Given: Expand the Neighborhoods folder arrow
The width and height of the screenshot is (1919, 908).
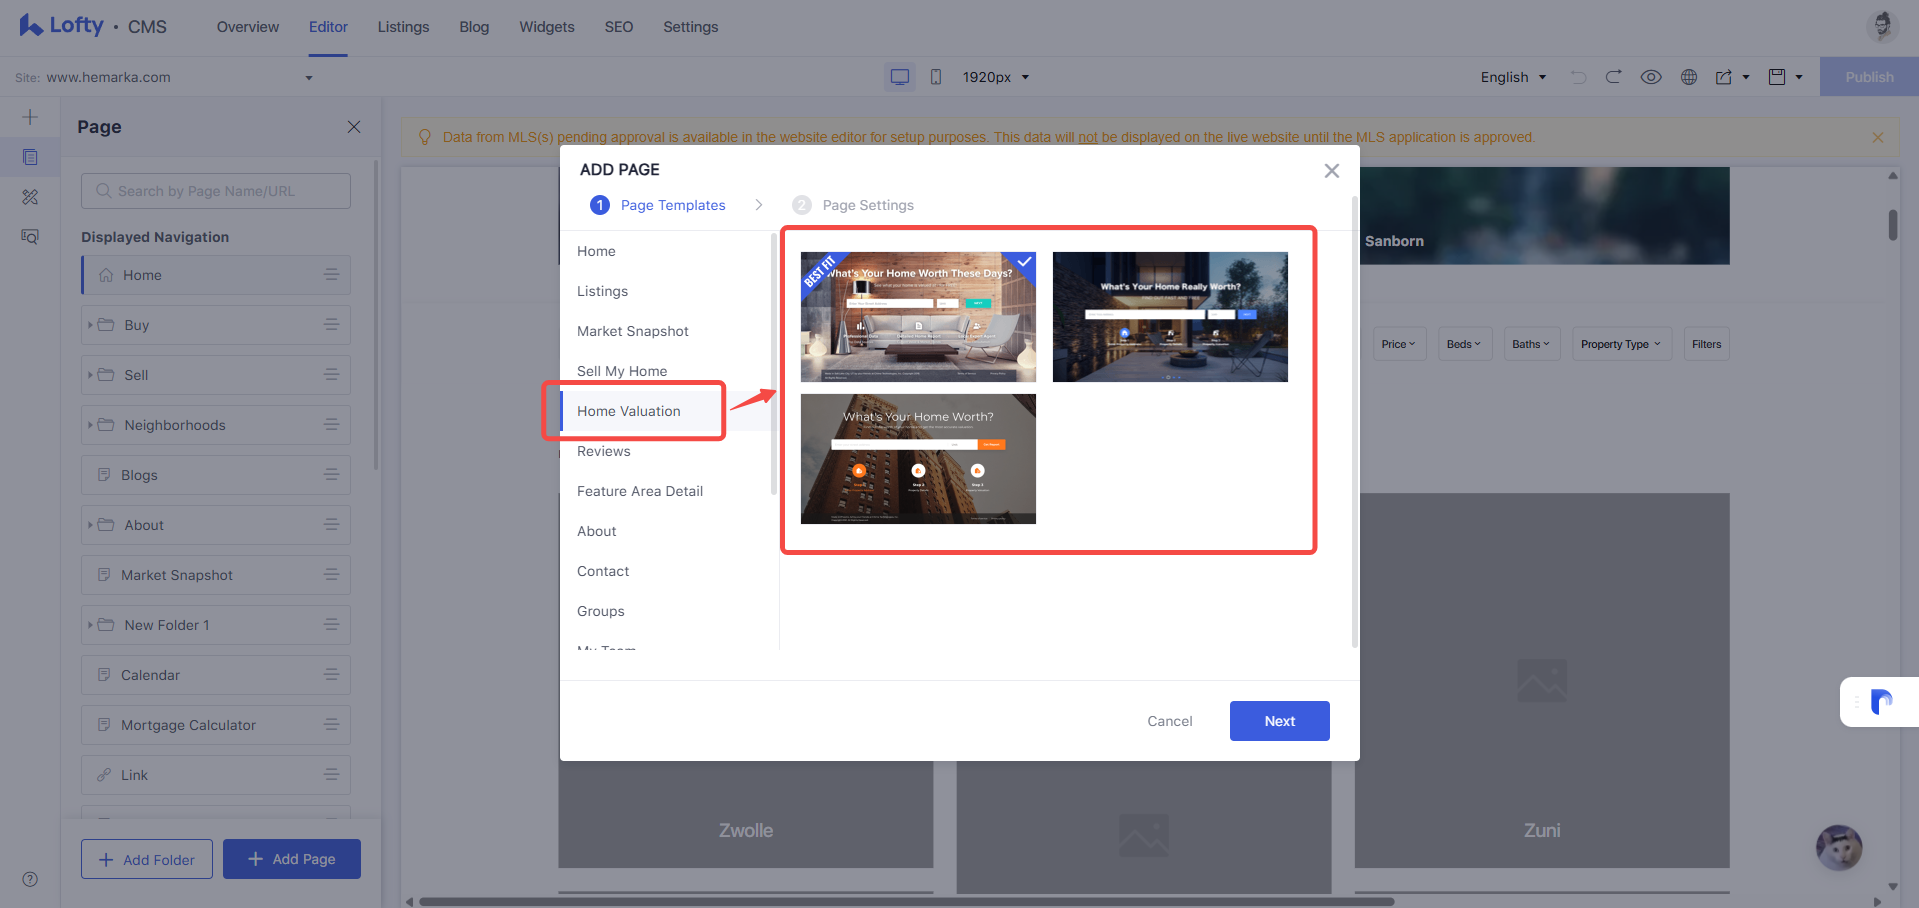Looking at the screenshot, I should (x=90, y=425).
